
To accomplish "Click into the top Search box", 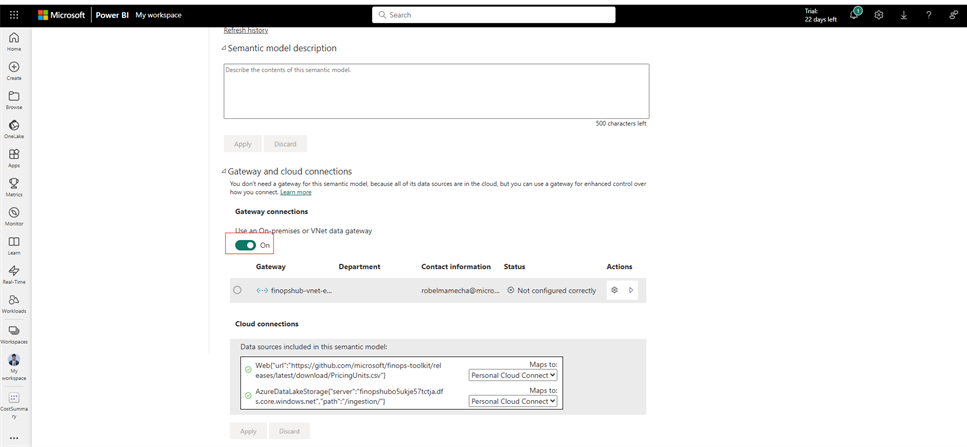I will coord(493,15).
